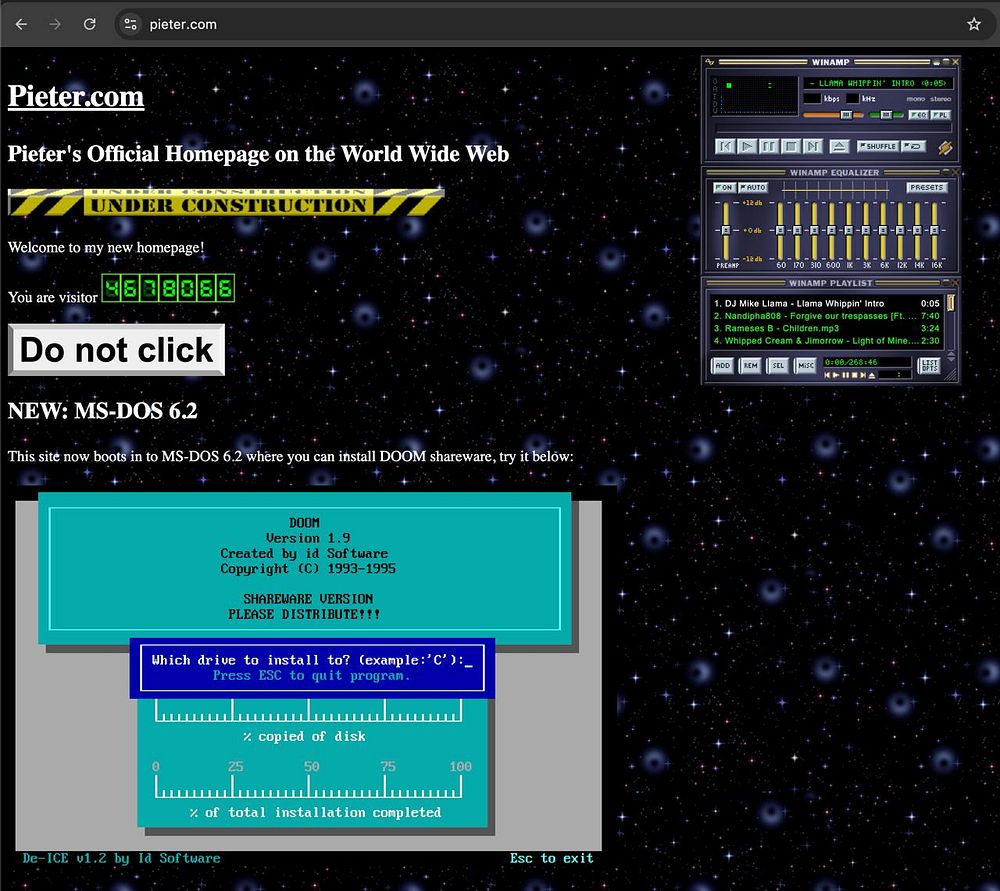1000x891 pixels.
Task: Click the 600 Hz equalizer band slider
Action: click(x=832, y=230)
